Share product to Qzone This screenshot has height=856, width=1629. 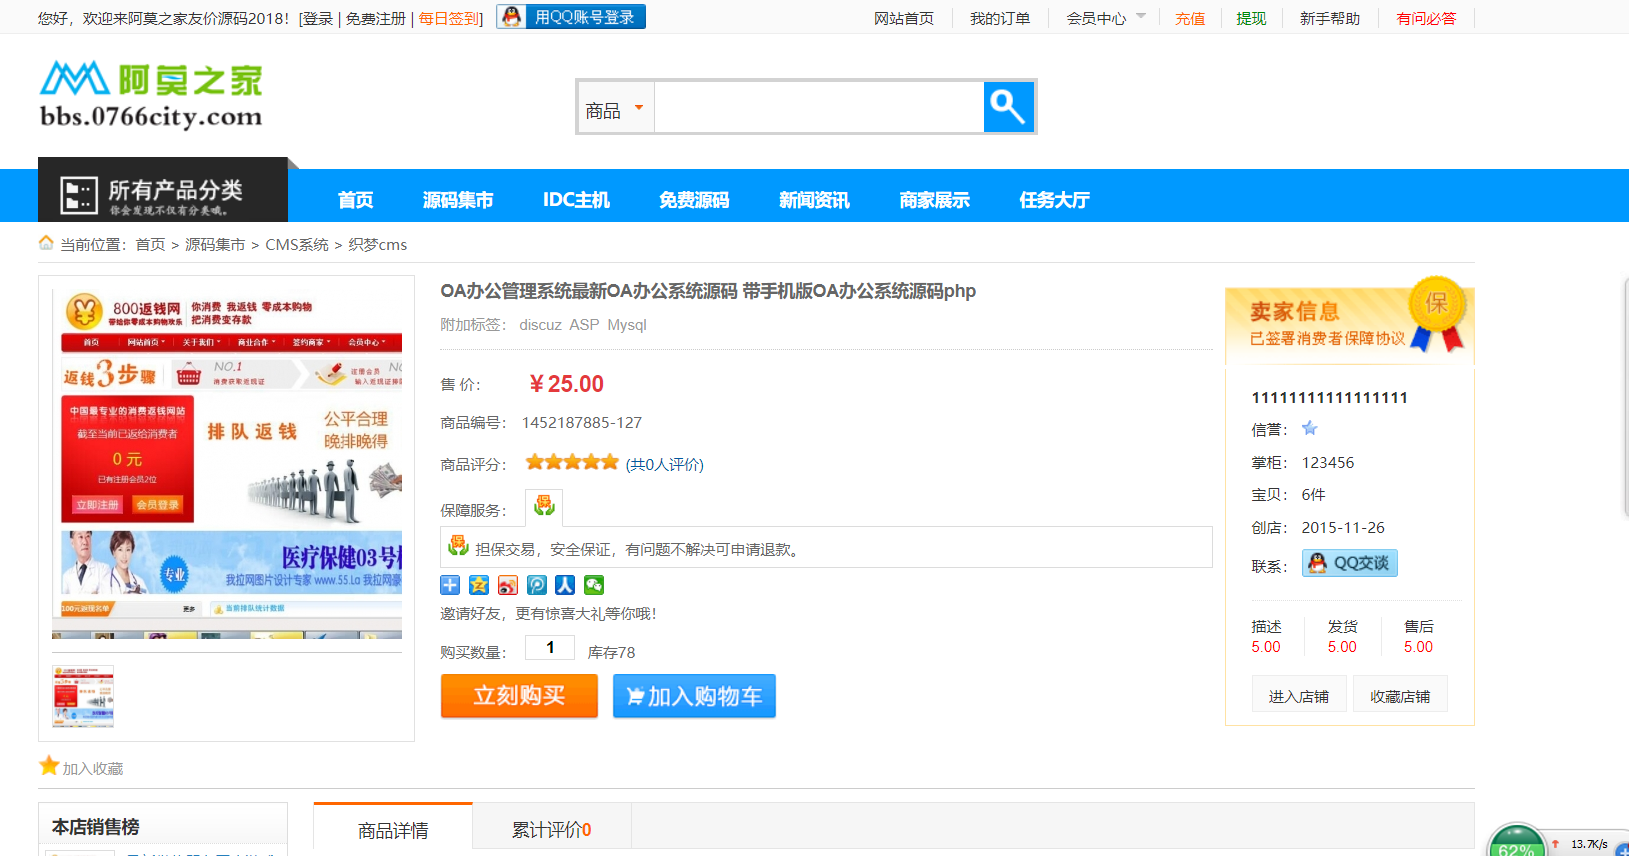pos(479,585)
